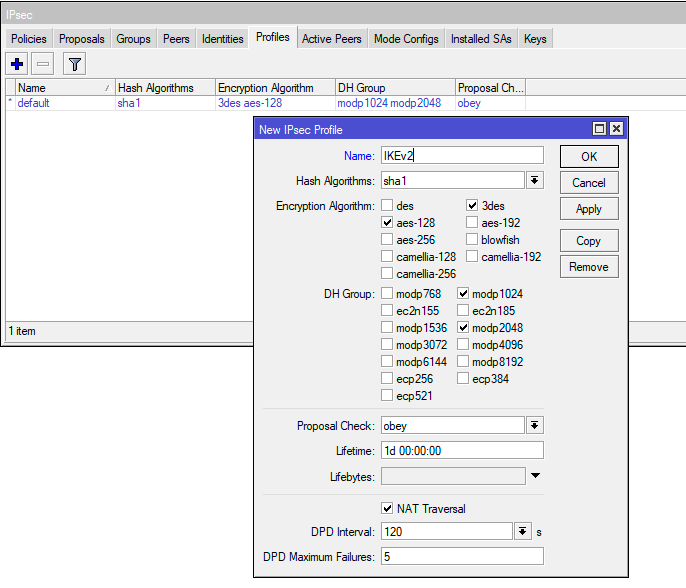Open the DPD Interval dropdown arrow
The width and height of the screenshot is (686, 588).
click(x=522, y=532)
